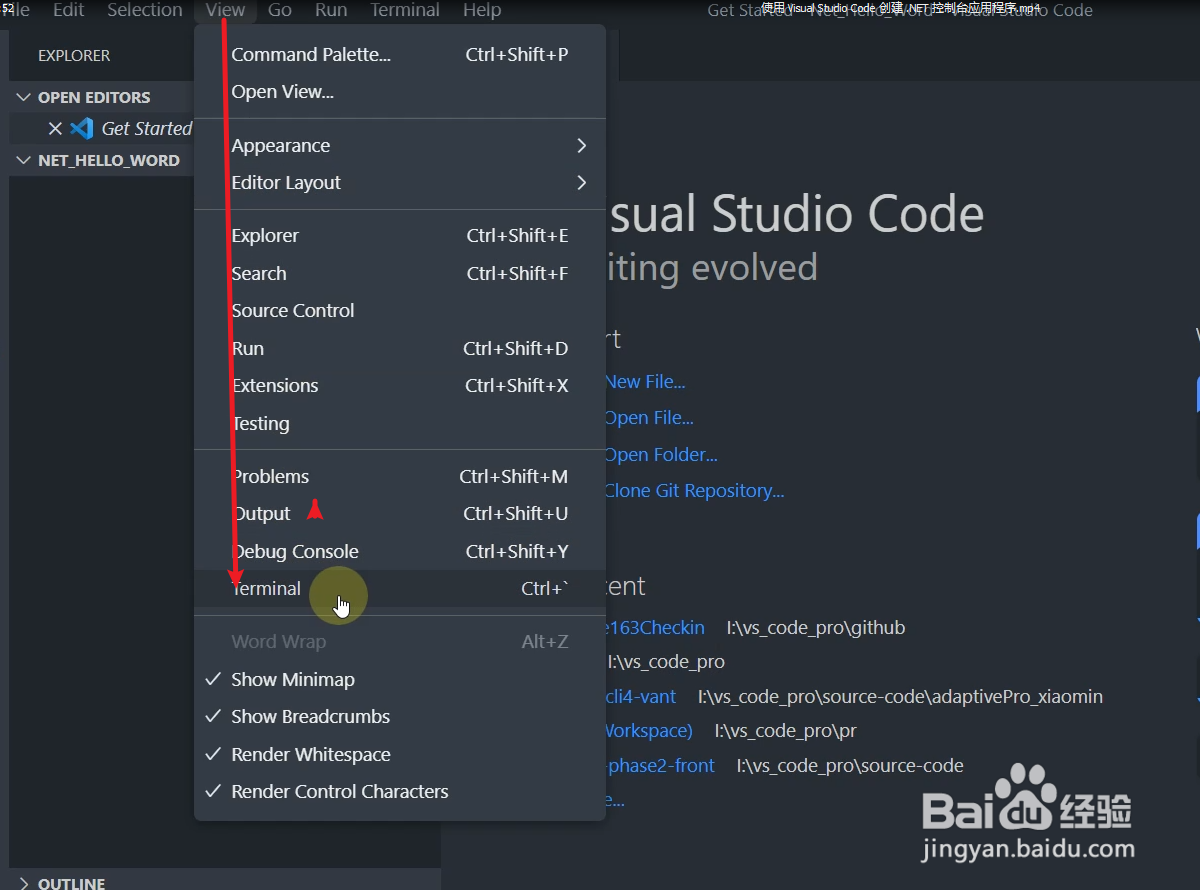1200x890 pixels.
Task: Click the New File... link
Action: pyautogui.click(x=645, y=382)
